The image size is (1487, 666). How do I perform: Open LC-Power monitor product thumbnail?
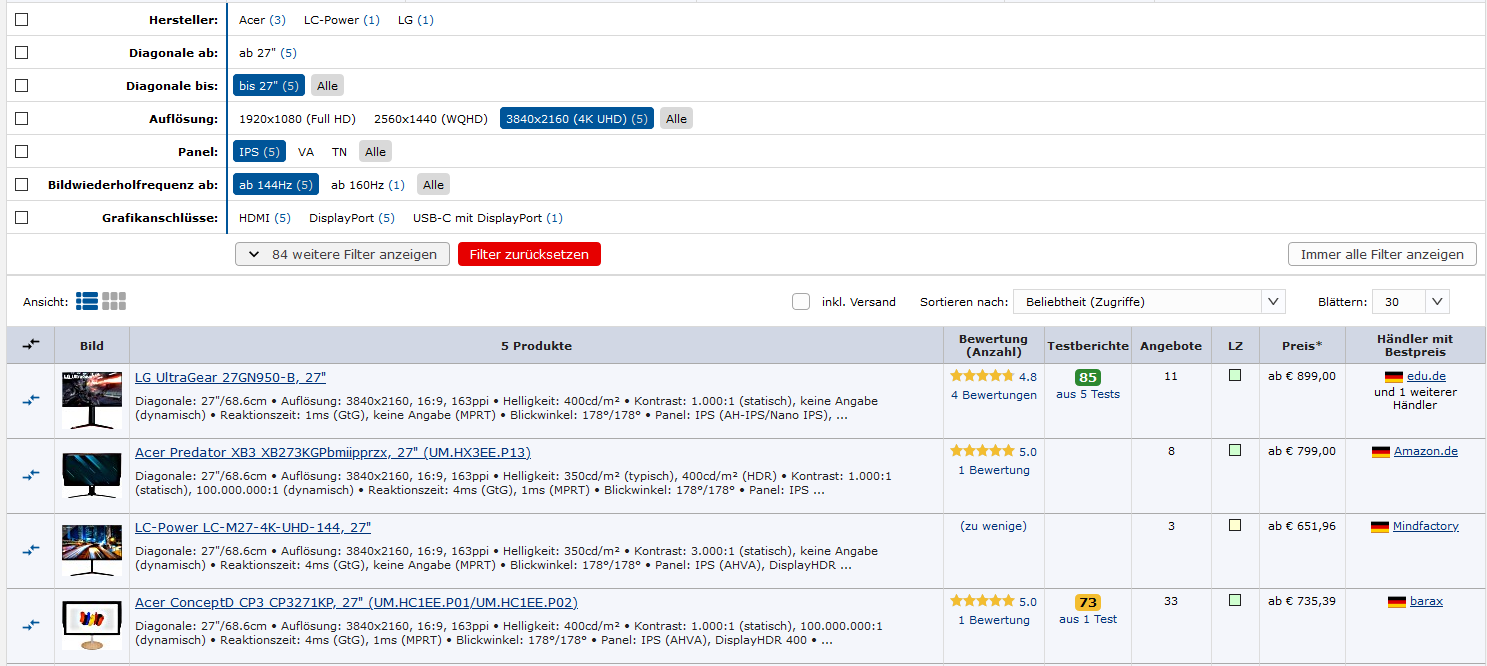[x=92, y=550]
